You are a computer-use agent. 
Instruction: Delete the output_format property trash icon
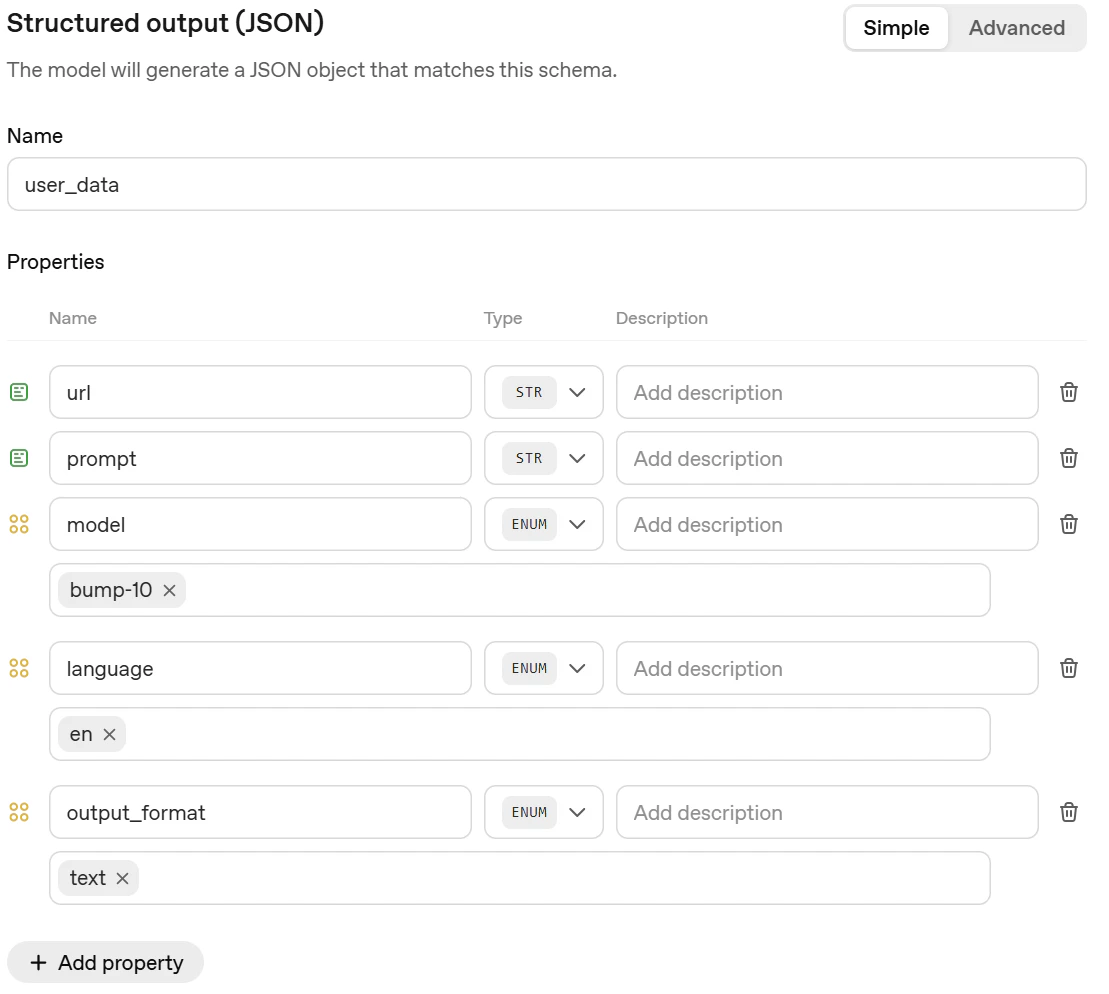pyautogui.click(x=1068, y=811)
